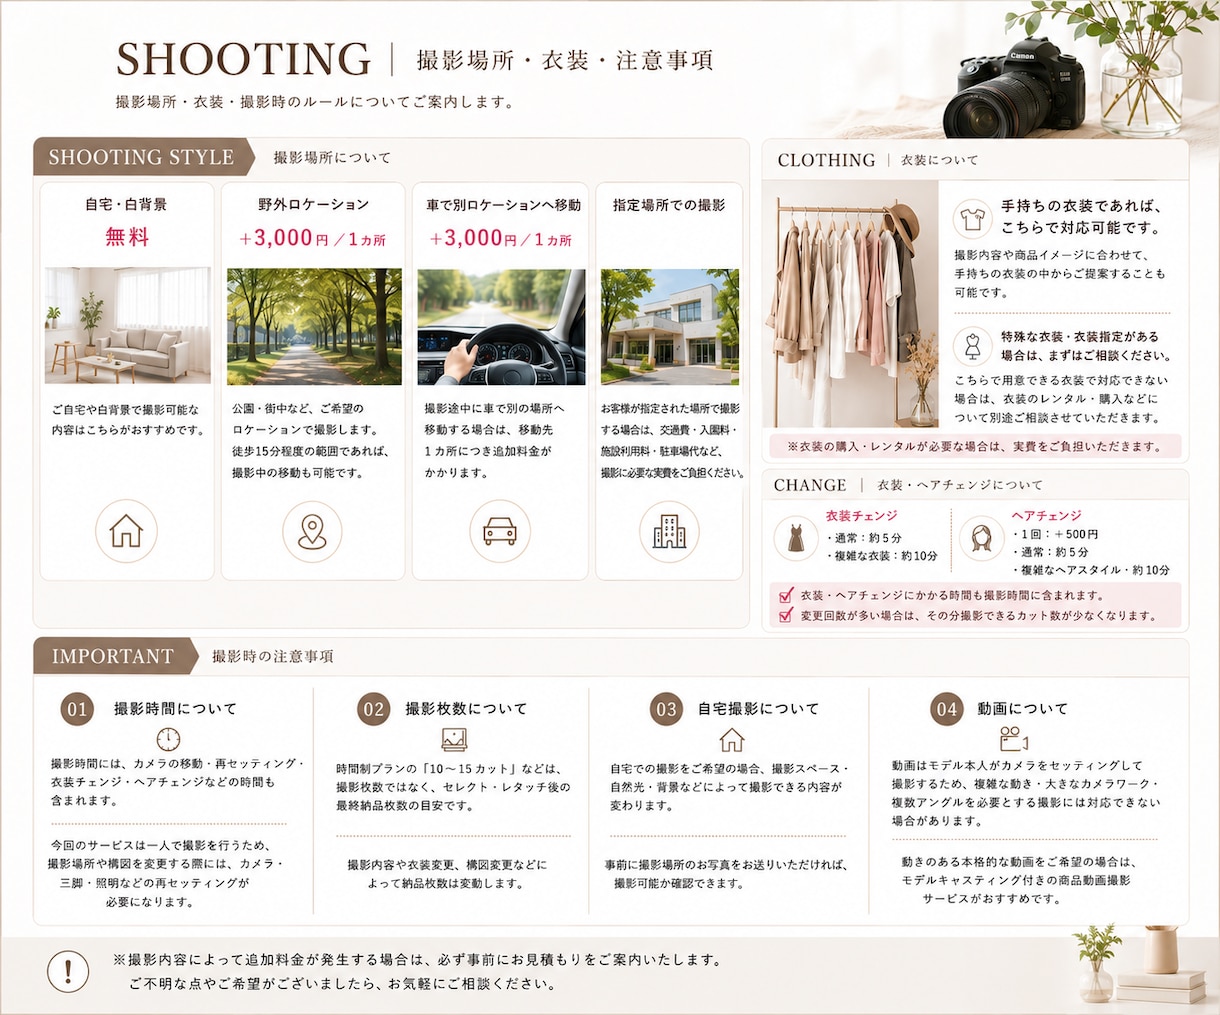
Task: Click the CLOTHING heading
Action: tap(826, 160)
